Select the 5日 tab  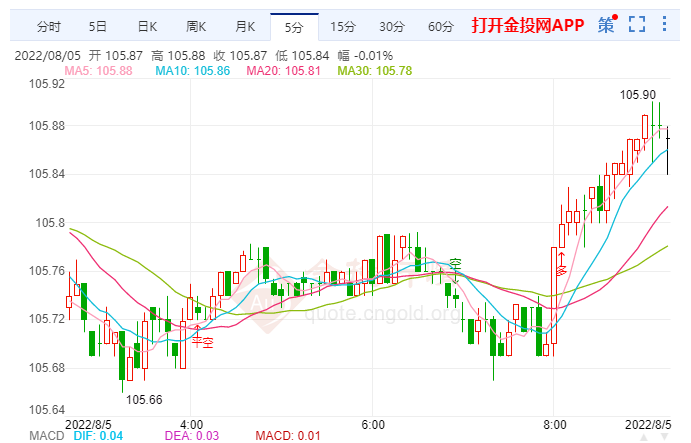click(98, 27)
